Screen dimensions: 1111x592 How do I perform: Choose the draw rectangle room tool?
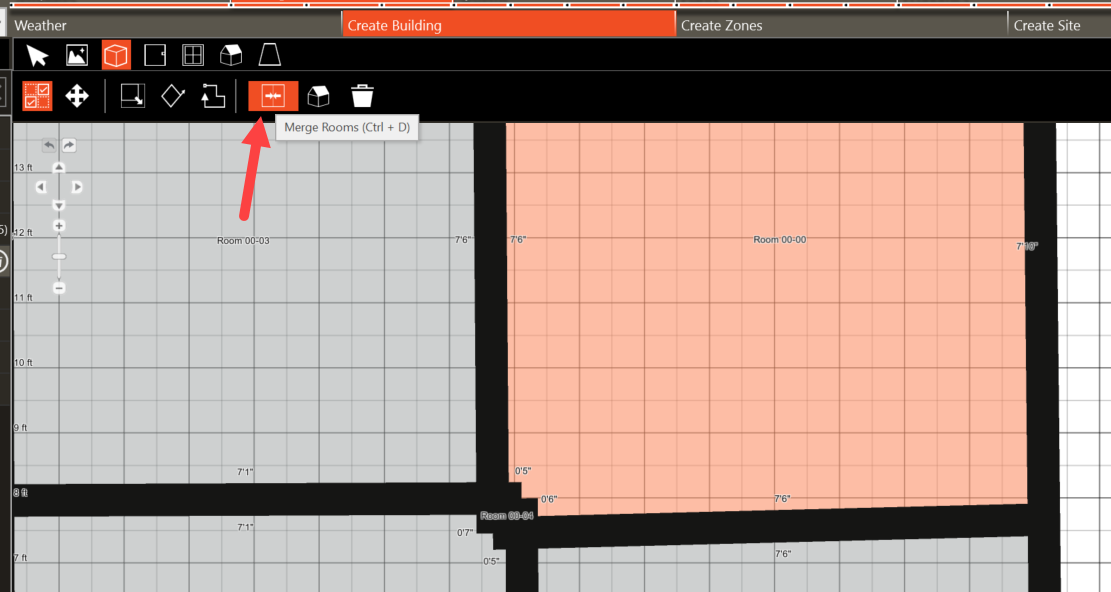(x=132, y=96)
